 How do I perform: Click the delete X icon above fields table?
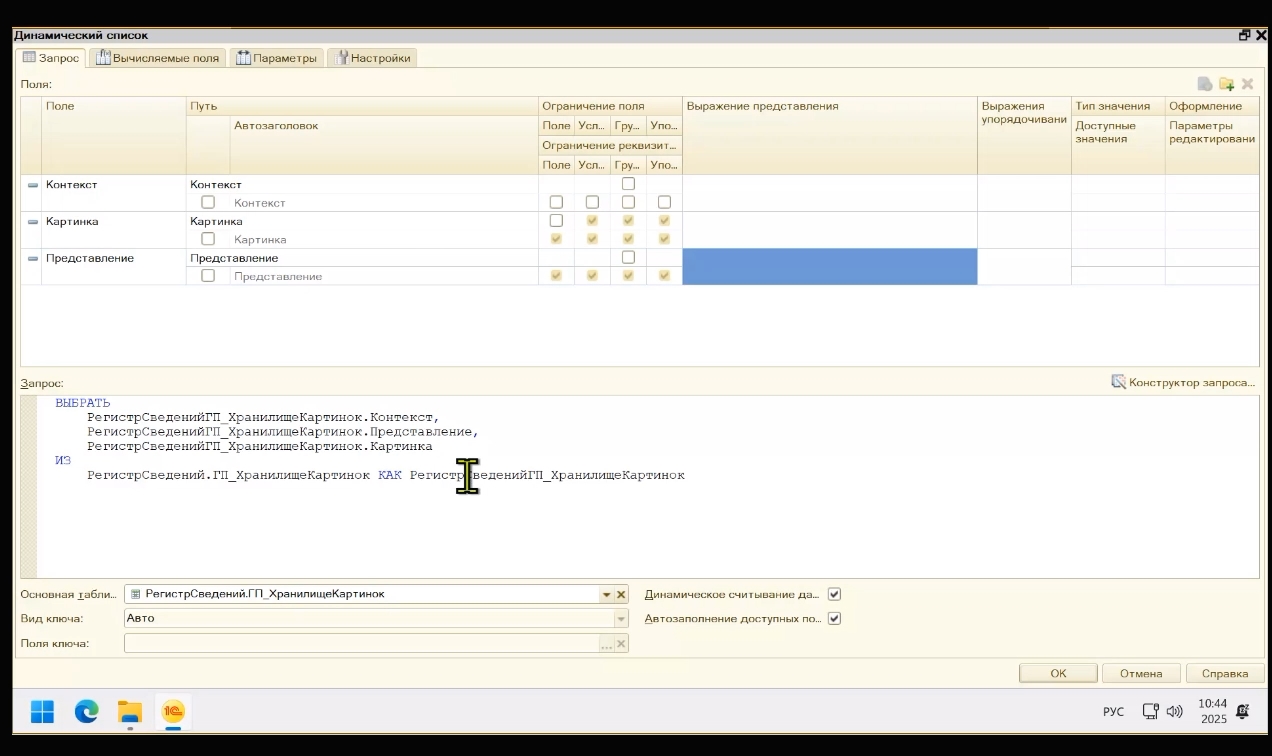[x=1247, y=84]
